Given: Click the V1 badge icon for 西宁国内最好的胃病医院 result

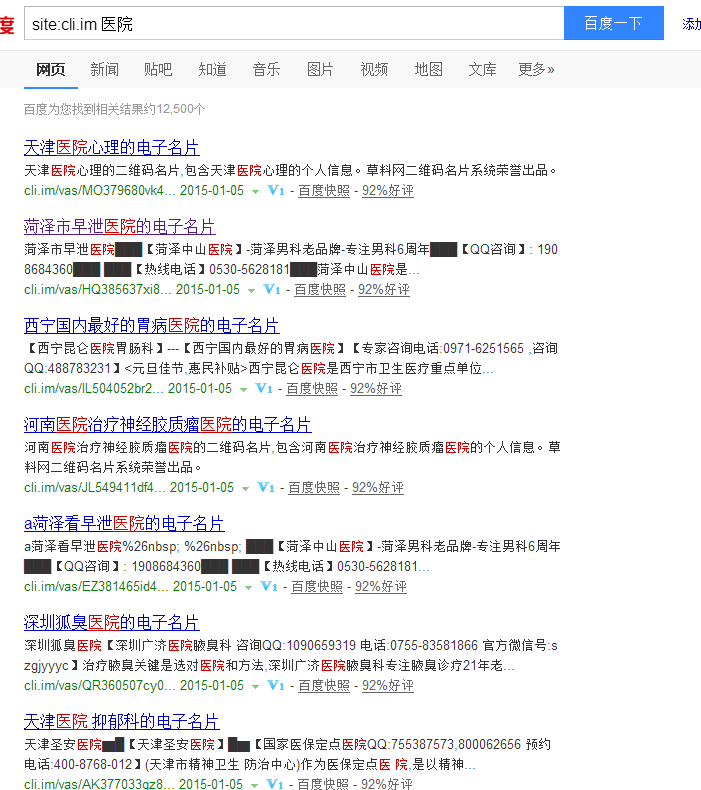Looking at the screenshot, I should [x=264, y=388].
